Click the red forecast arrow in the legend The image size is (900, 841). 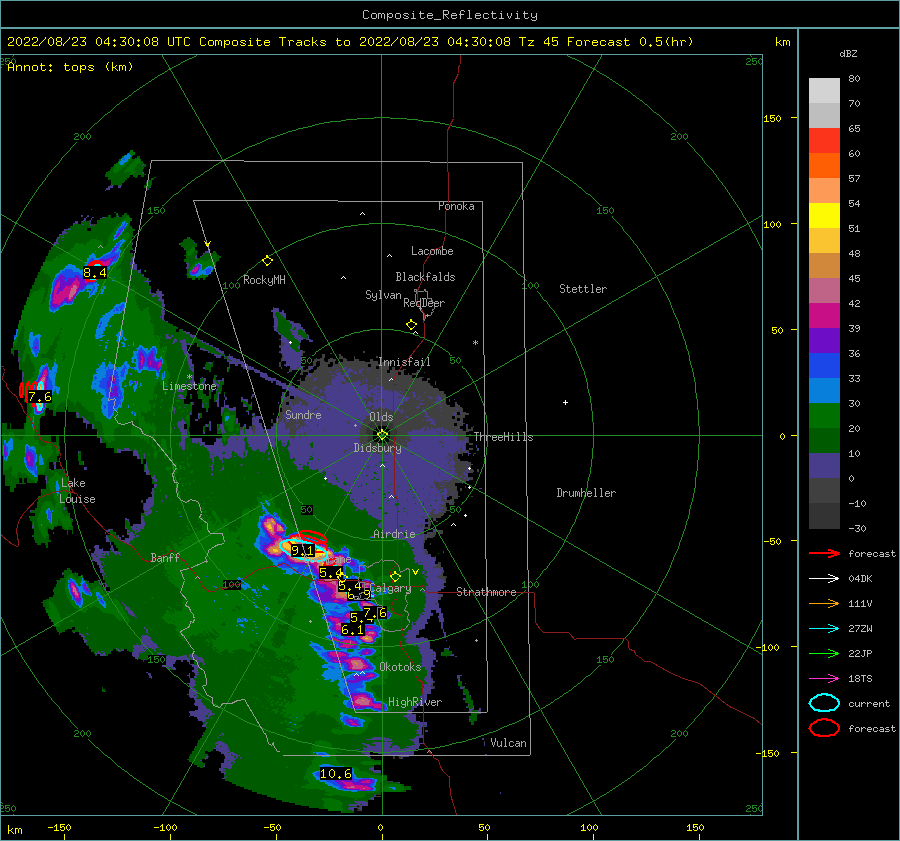click(824, 553)
